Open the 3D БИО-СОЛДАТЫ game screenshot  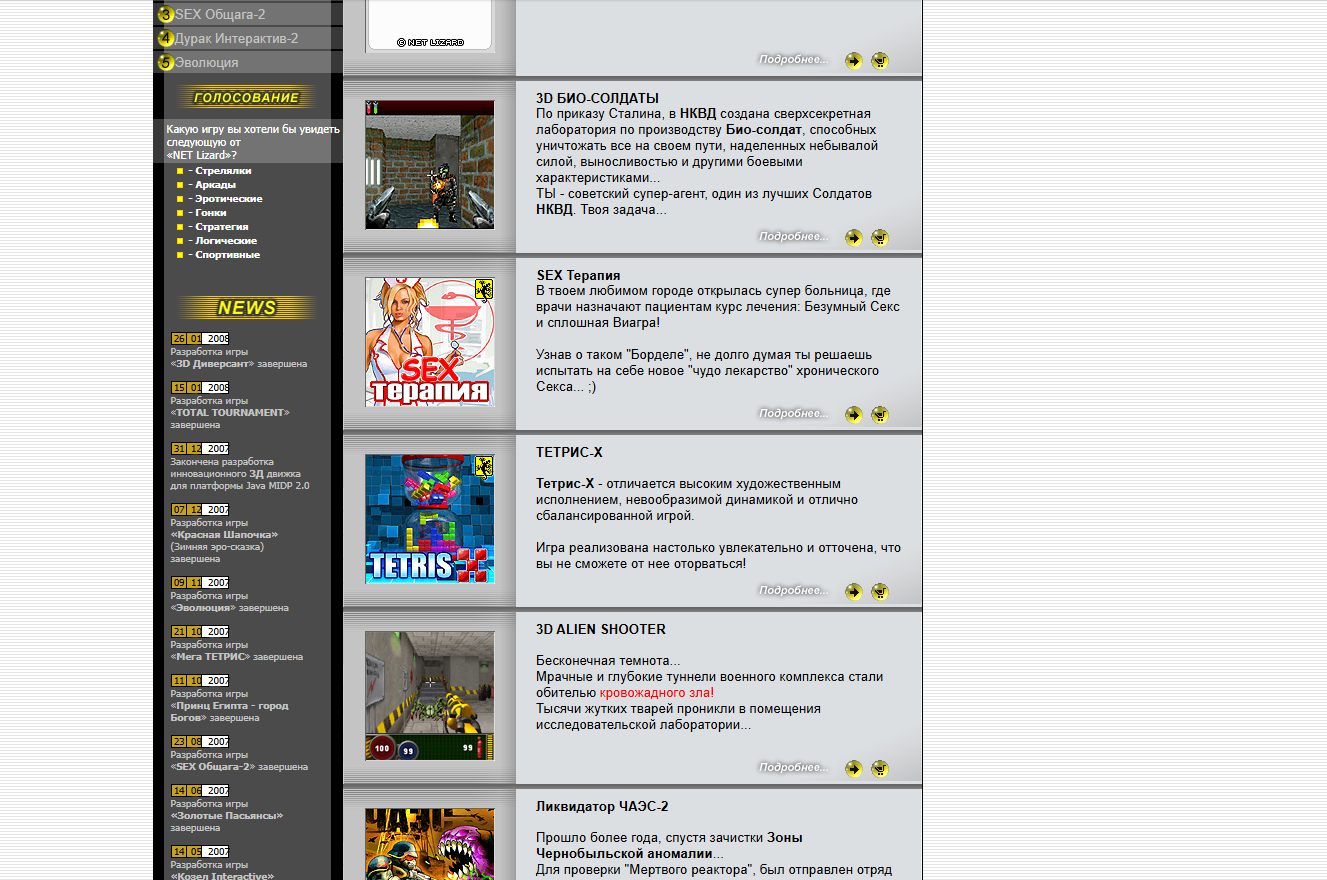[x=429, y=165]
